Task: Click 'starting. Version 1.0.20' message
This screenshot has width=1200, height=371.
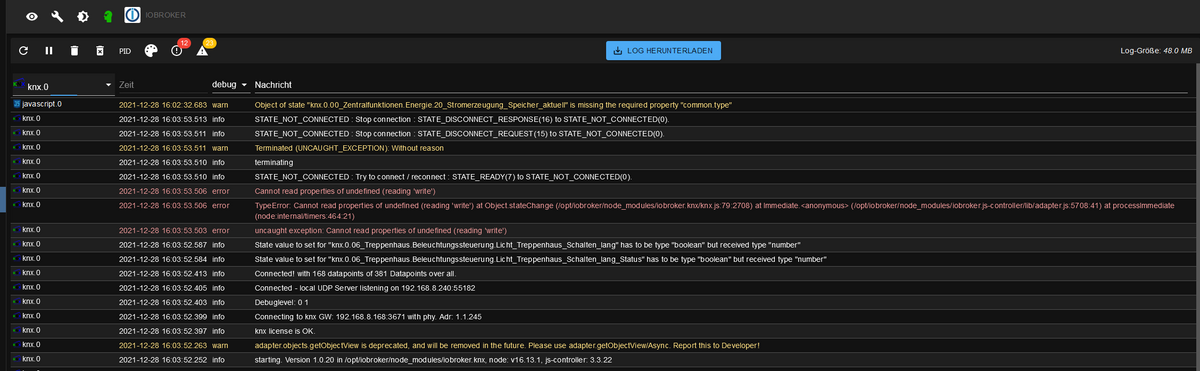Action: point(432,359)
